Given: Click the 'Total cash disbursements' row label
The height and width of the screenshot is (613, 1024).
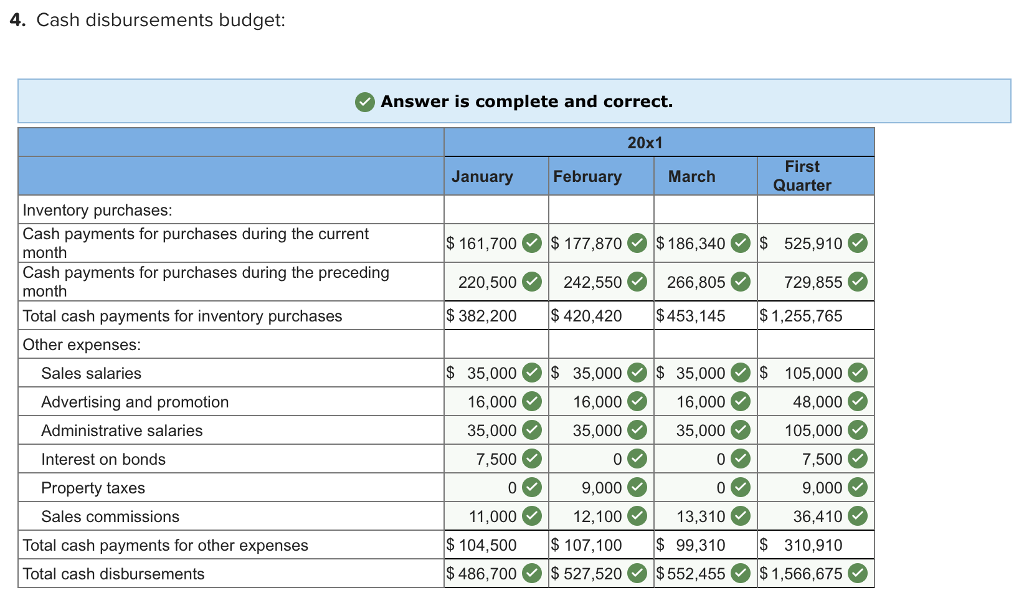Looking at the screenshot, I should (x=114, y=574).
